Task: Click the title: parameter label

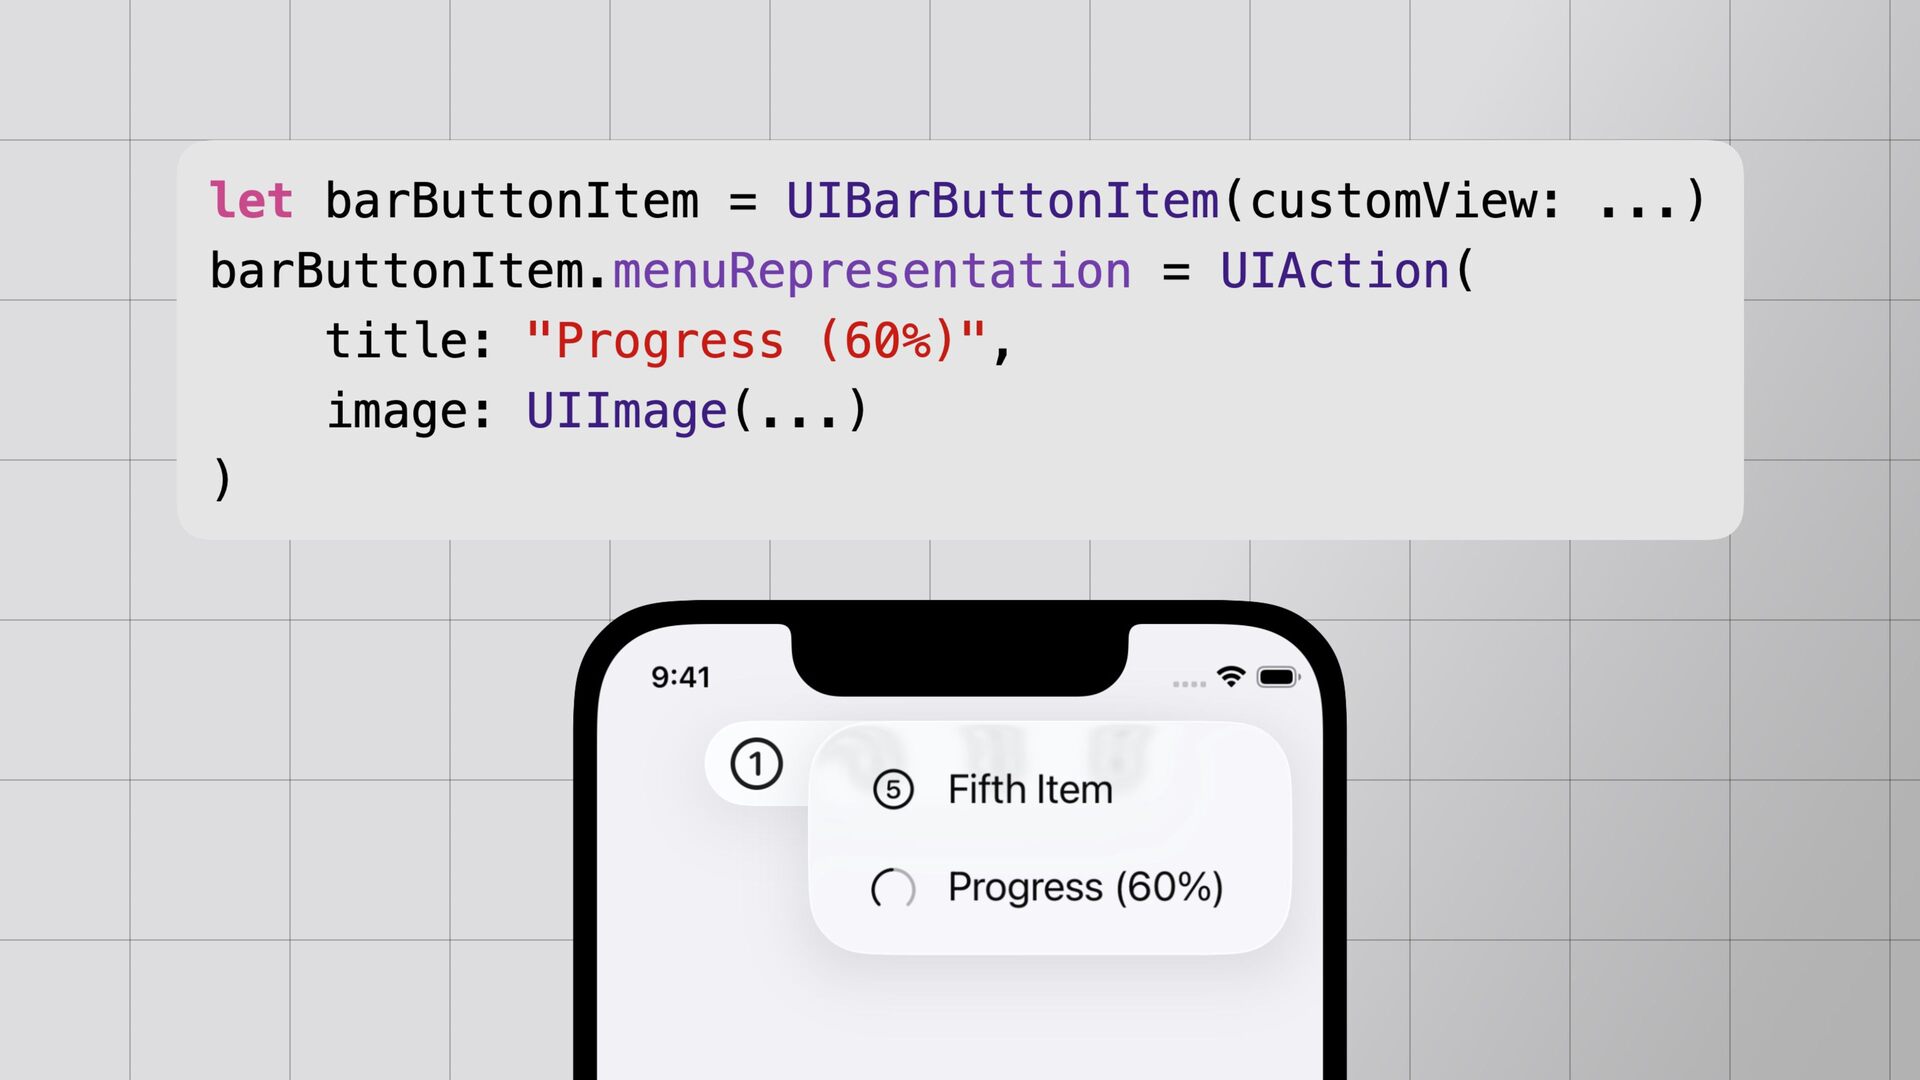Action: (410, 341)
